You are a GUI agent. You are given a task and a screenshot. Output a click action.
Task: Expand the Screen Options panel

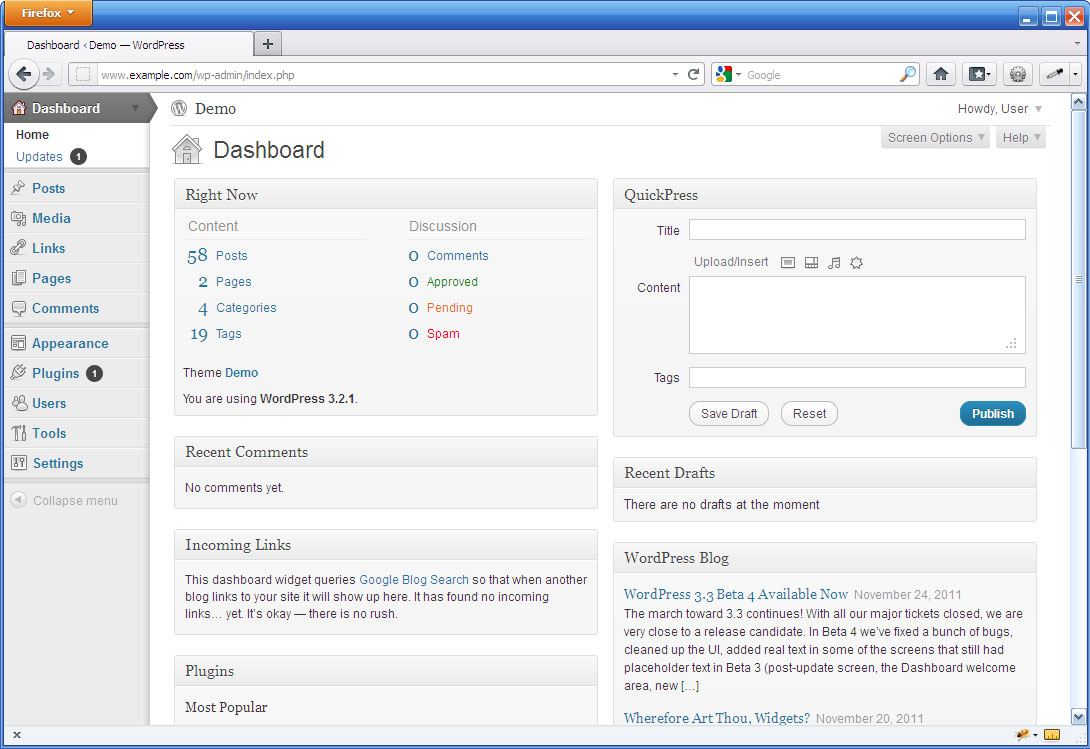[935, 138]
